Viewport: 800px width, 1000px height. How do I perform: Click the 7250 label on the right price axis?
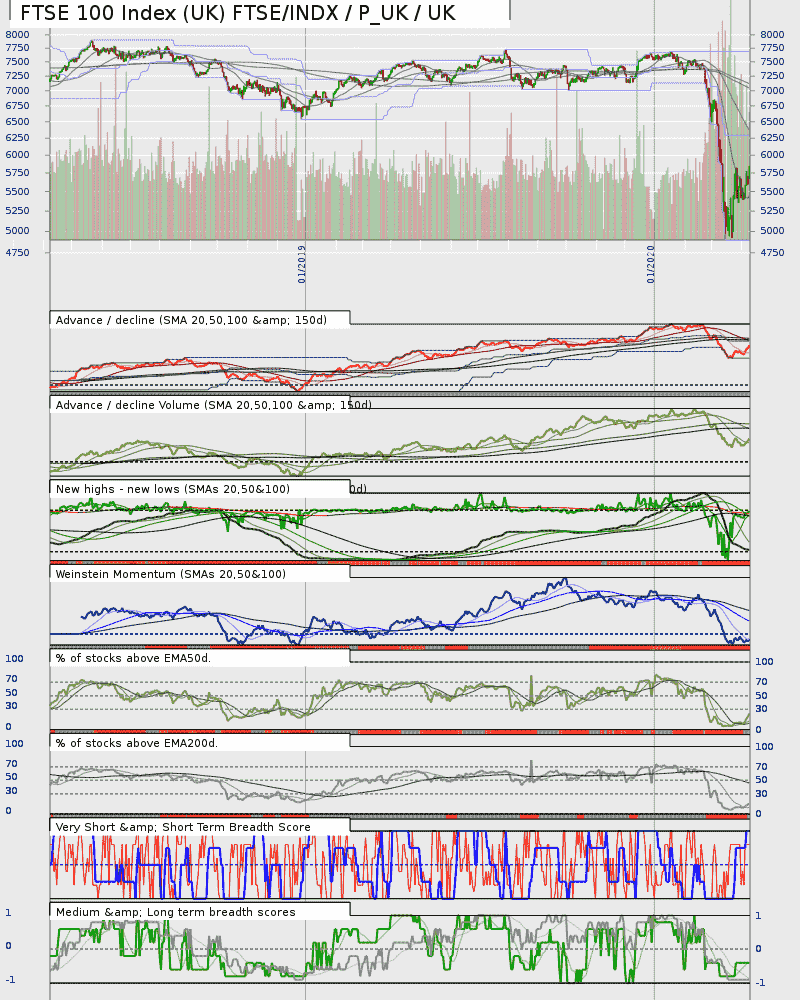(x=772, y=76)
